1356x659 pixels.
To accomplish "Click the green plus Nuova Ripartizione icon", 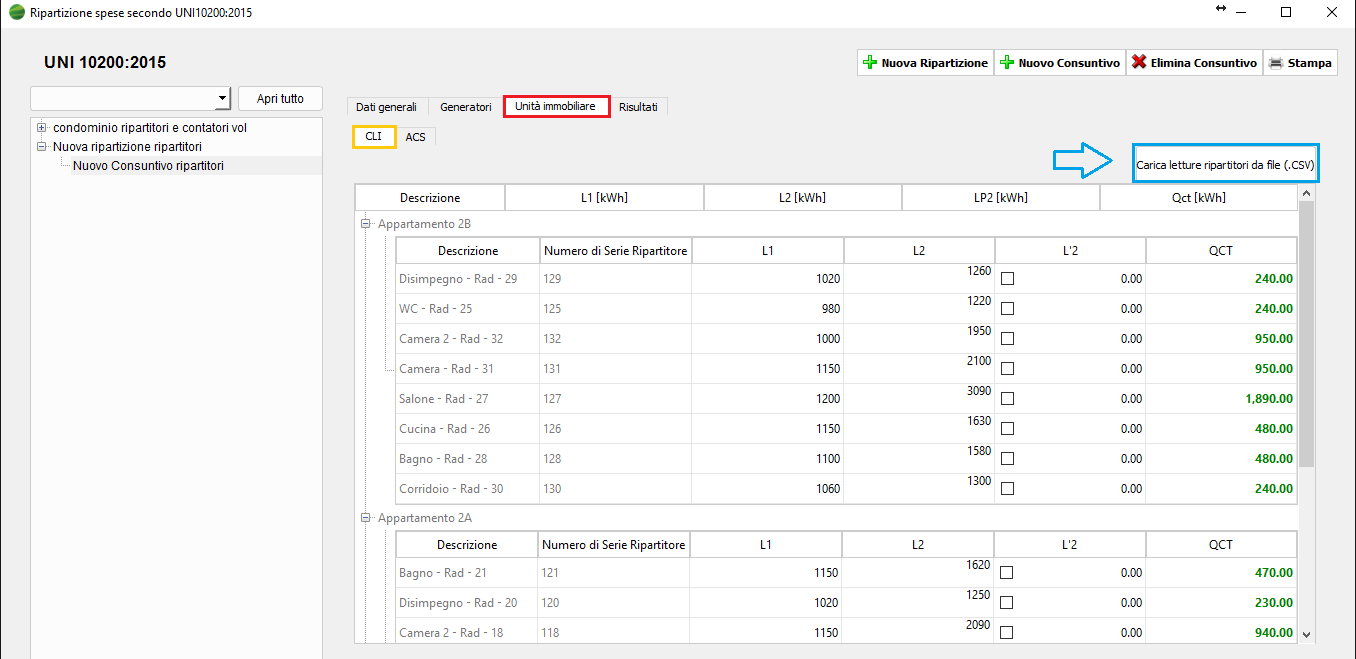I will point(870,63).
